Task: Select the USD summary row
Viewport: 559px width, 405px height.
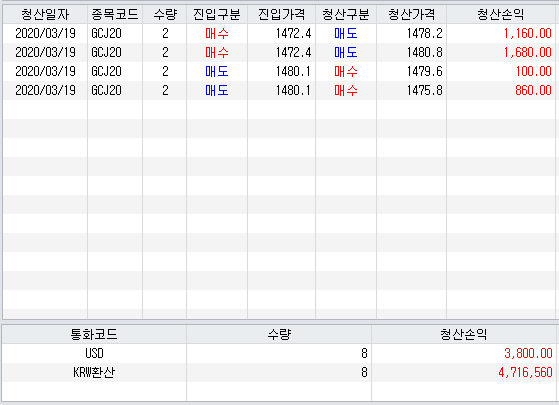Action: (279, 353)
